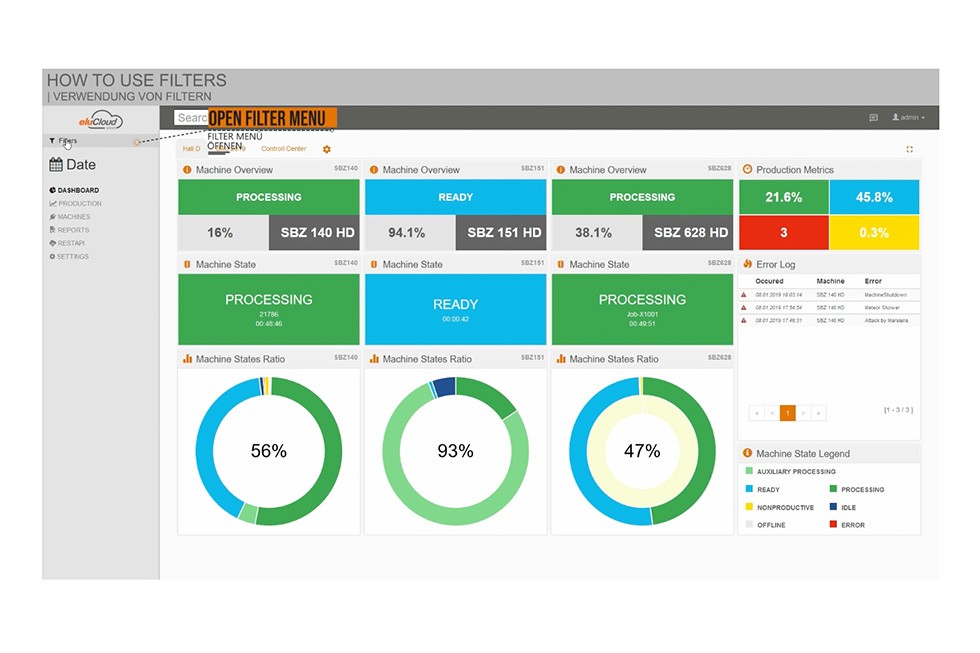Click the eluCloud logo

[x=101, y=121]
